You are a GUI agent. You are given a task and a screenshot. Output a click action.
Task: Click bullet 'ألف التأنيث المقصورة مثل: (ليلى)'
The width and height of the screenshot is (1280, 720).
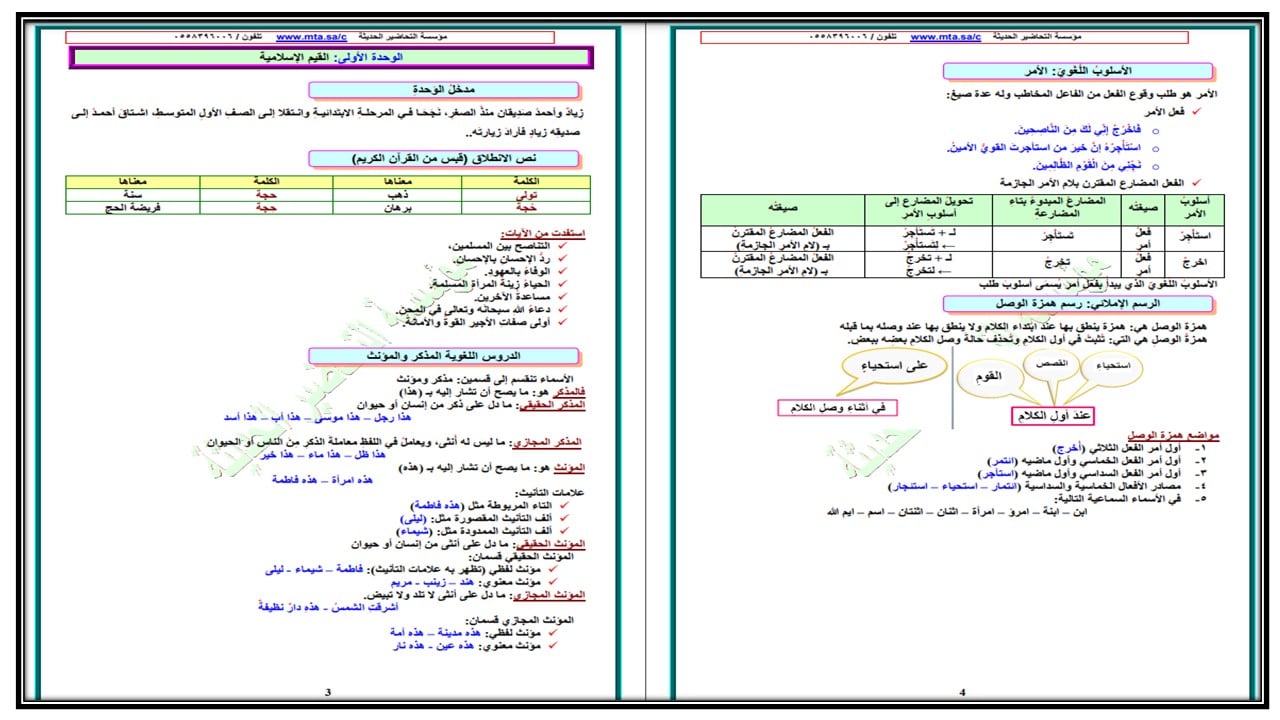[472, 519]
